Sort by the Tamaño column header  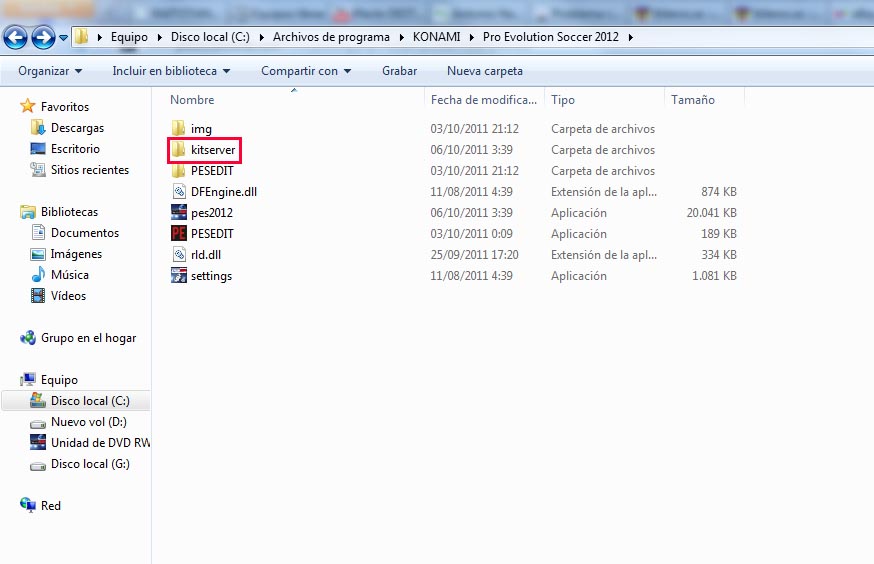click(x=693, y=100)
